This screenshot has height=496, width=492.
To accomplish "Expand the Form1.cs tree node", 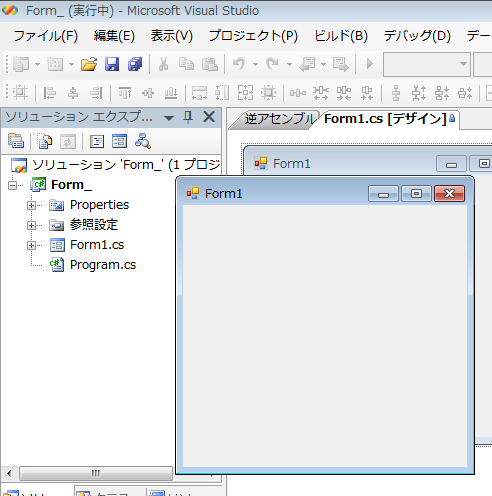I will 31,246.
